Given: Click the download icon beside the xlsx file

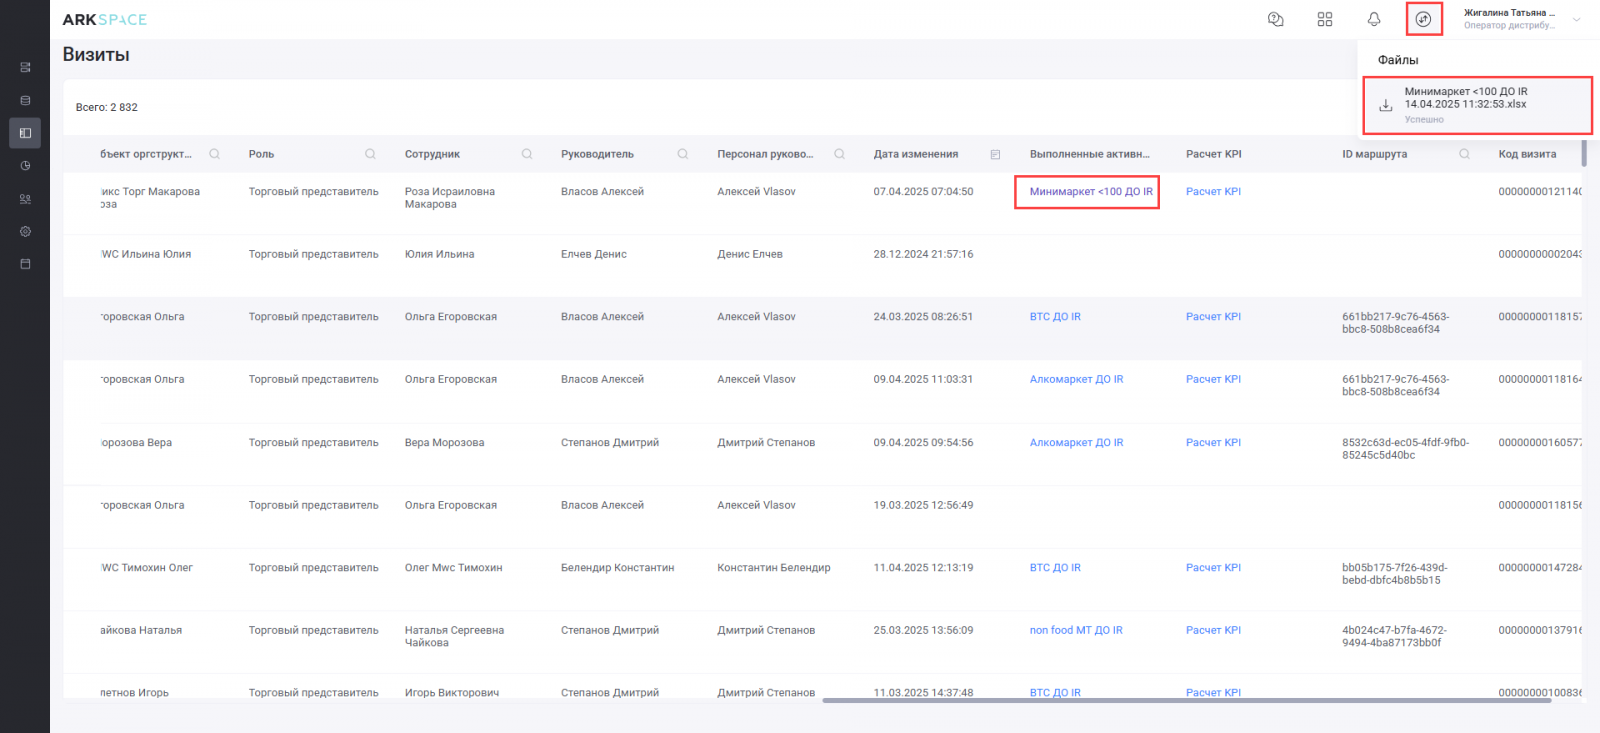Looking at the screenshot, I should pos(1385,105).
